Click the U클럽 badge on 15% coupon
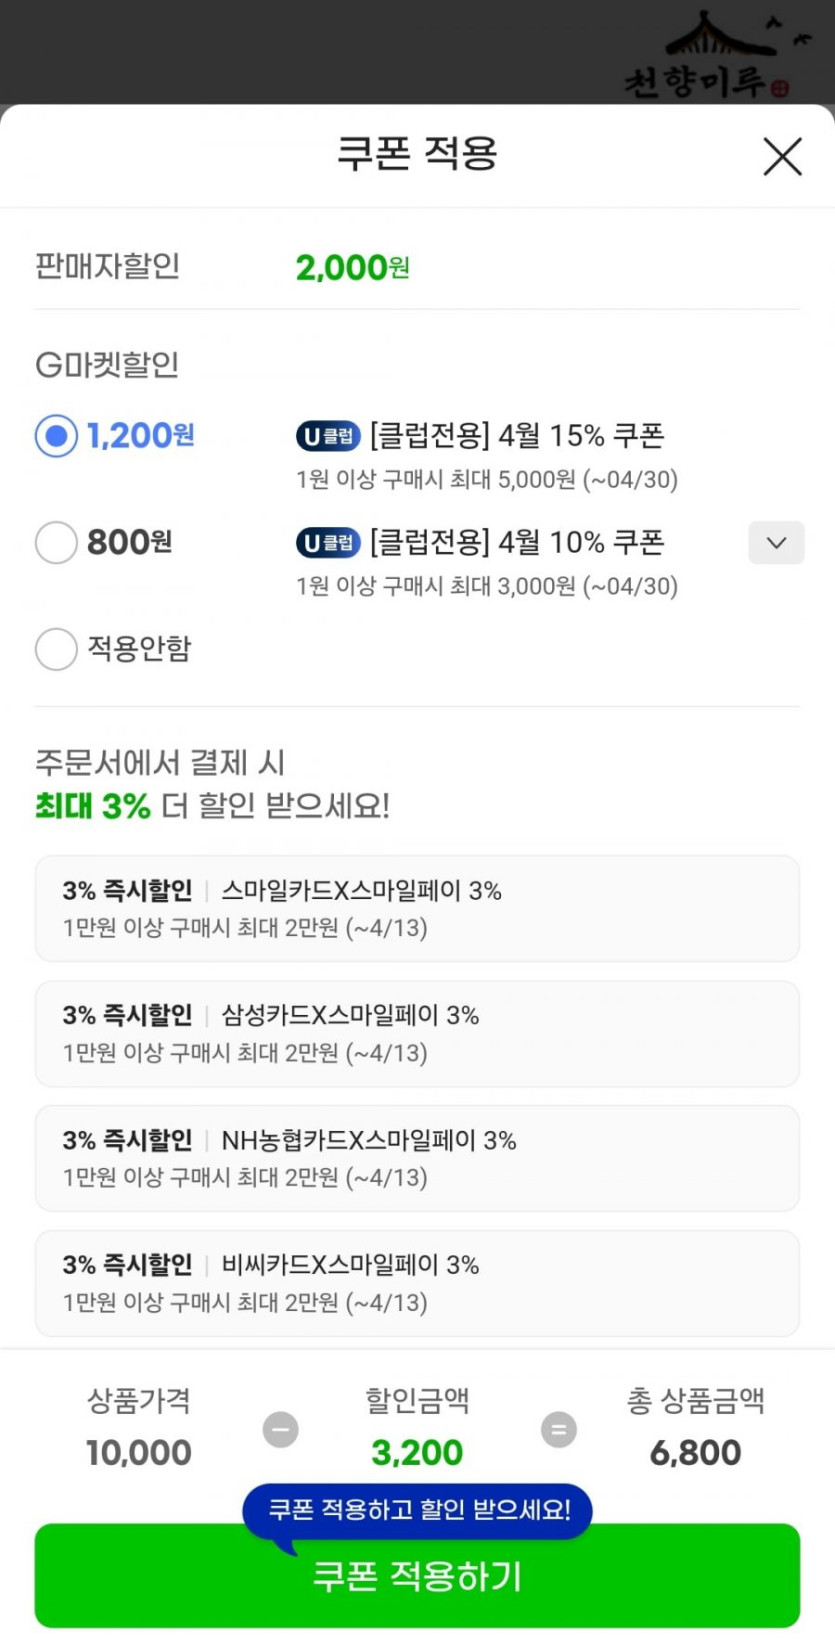 click(328, 436)
